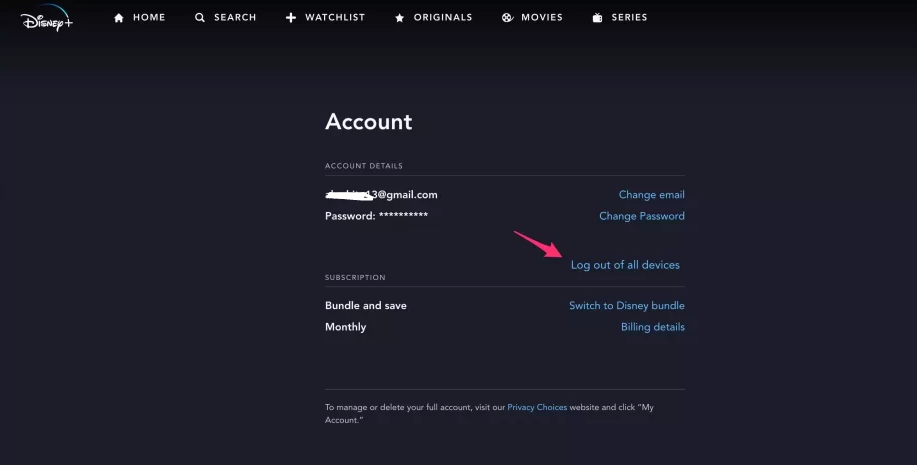
Task: Click the Movies film reel icon
Action: 507,18
